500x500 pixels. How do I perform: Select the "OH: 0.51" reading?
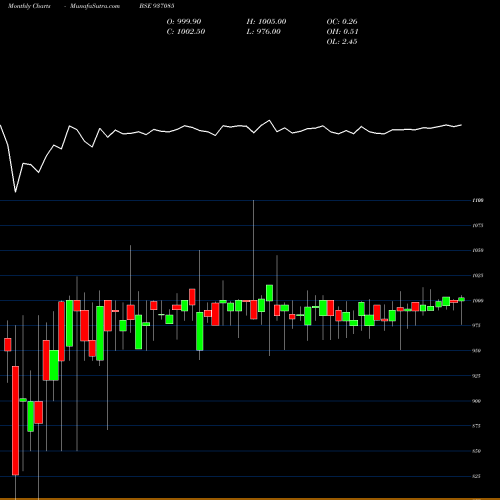pos(342,31)
